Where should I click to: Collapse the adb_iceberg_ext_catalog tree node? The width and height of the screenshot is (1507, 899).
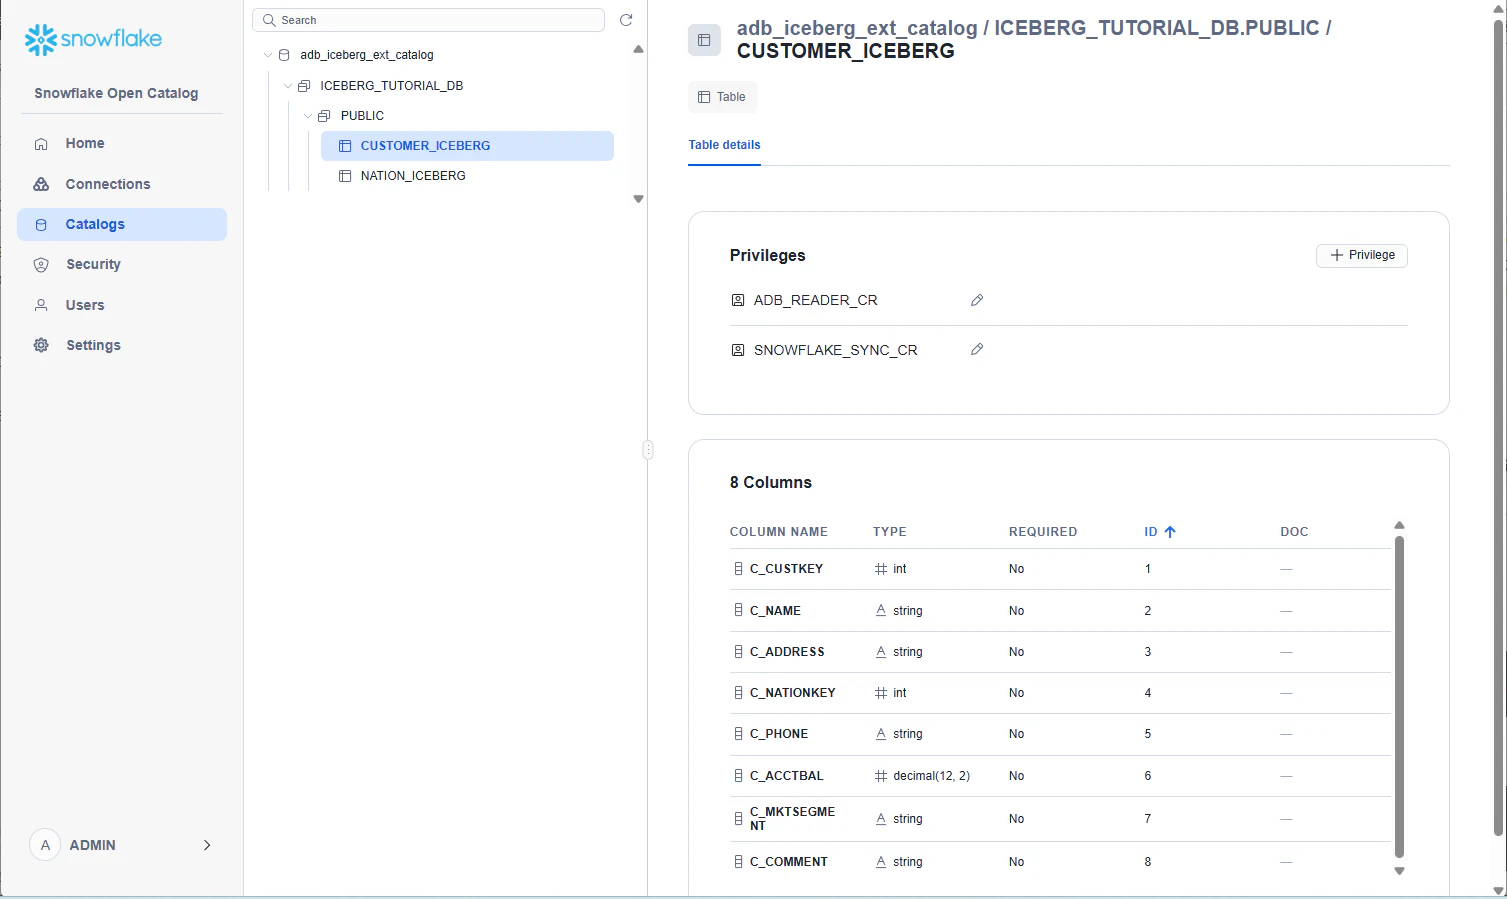[x=267, y=55]
